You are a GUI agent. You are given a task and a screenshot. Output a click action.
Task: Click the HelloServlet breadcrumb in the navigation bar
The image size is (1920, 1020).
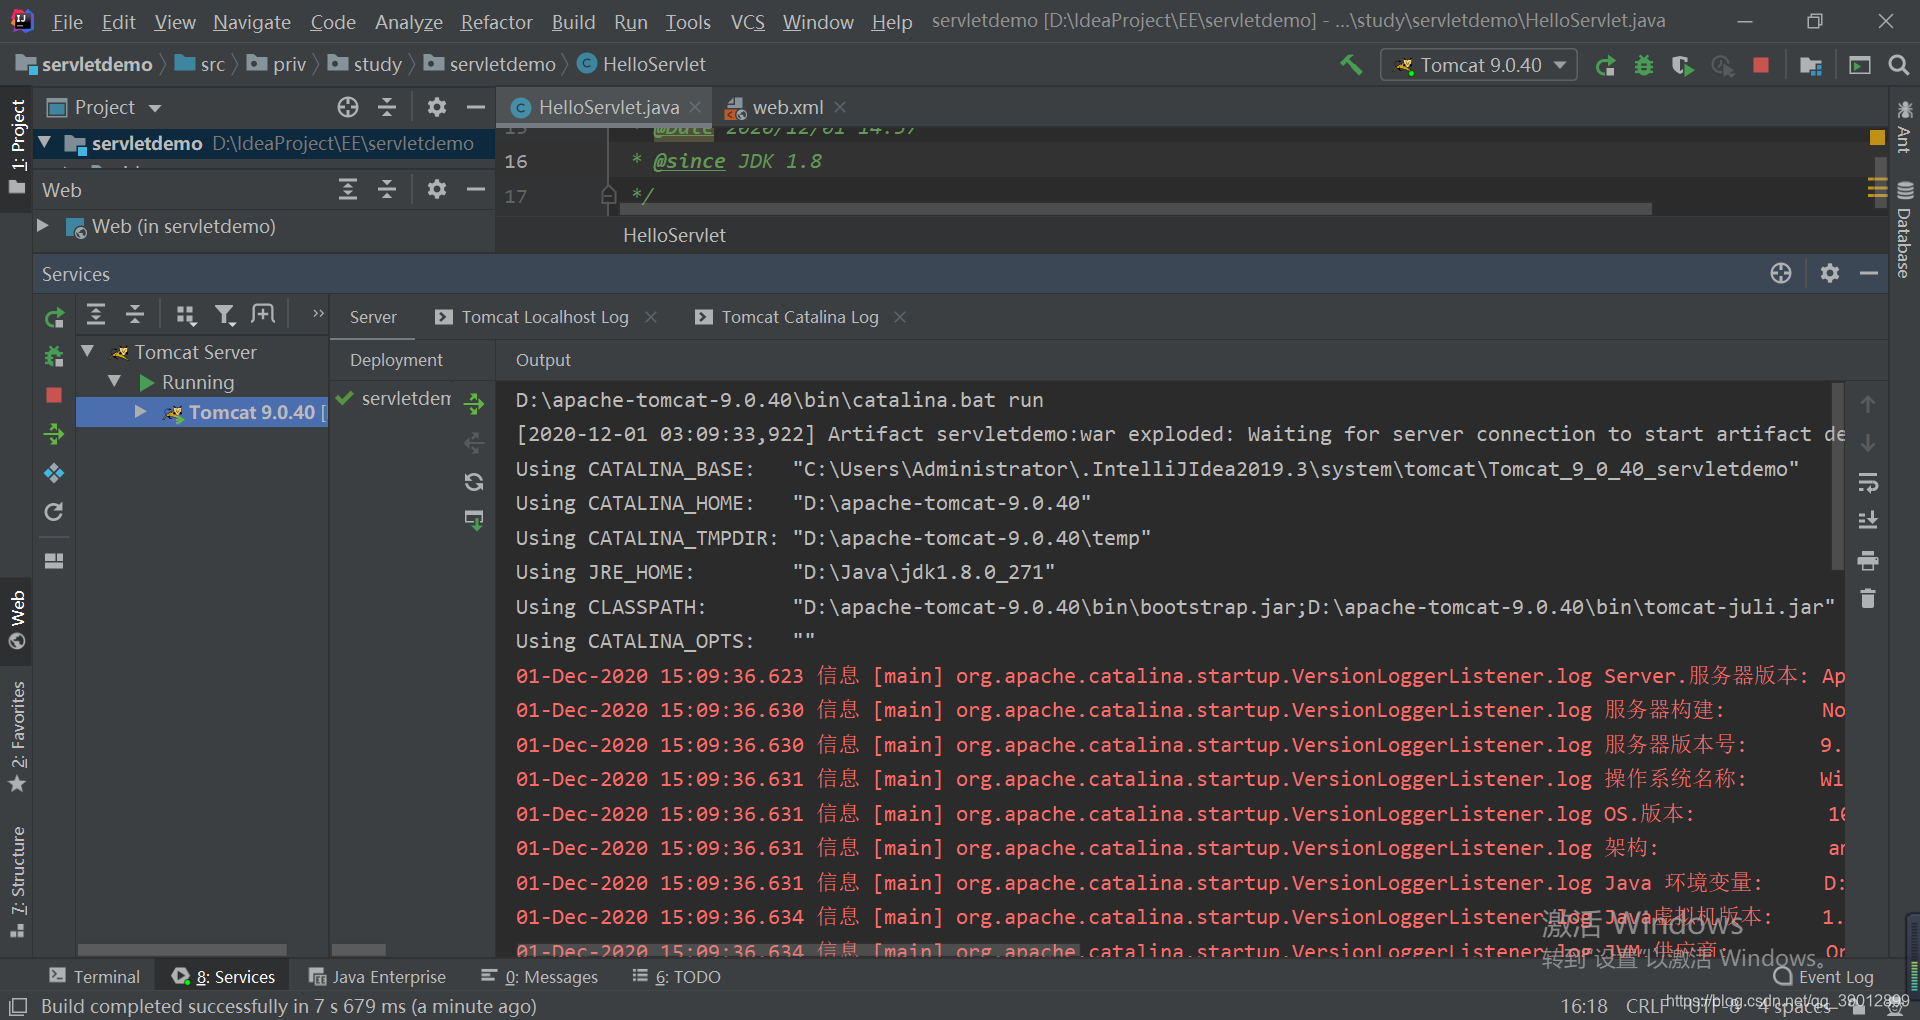click(642, 64)
